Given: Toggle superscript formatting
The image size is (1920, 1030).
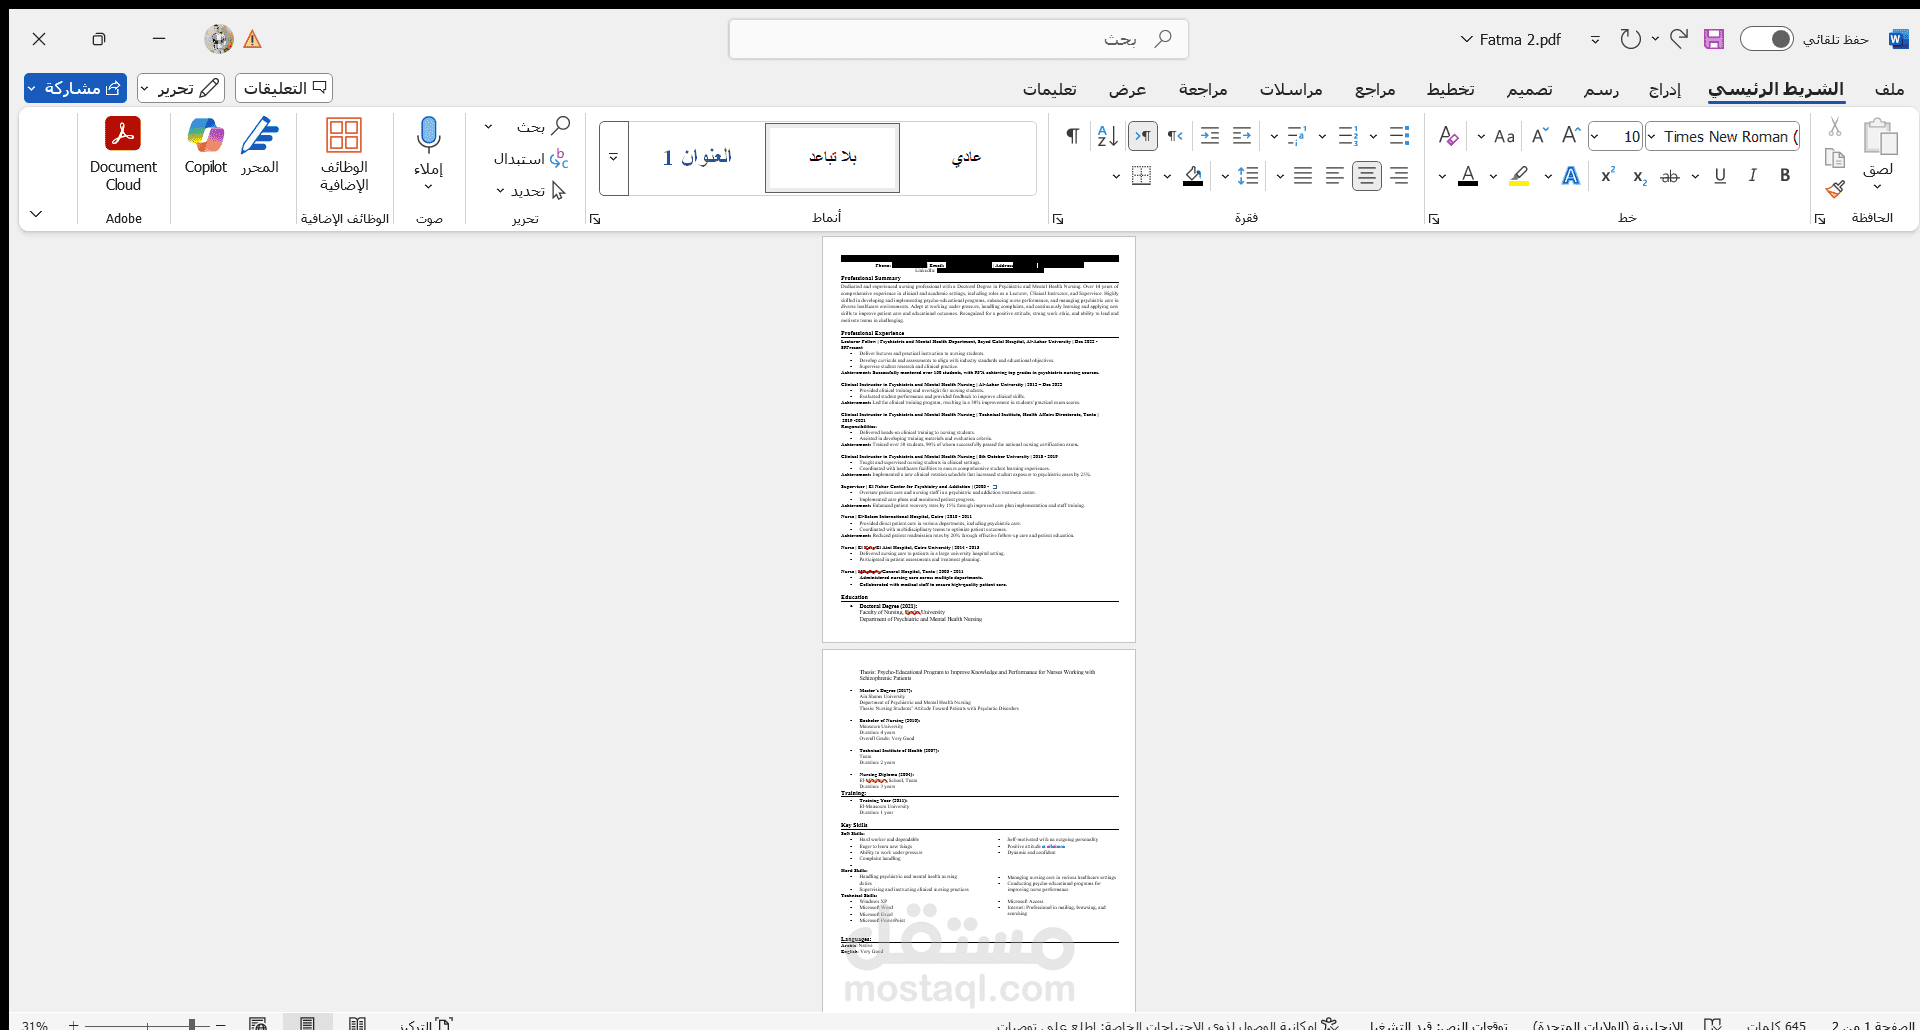Looking at the screenshot, I should coord(1608,176).
